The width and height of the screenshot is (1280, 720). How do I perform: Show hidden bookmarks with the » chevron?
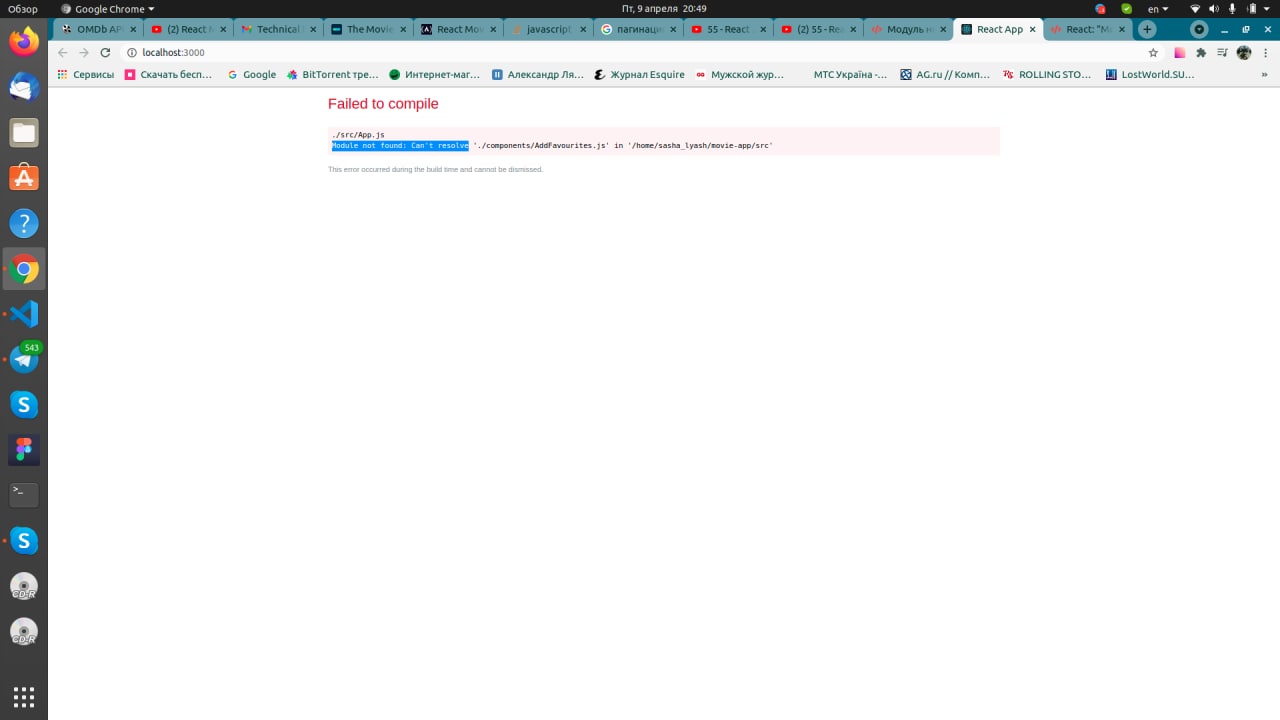coord(1264,74)
